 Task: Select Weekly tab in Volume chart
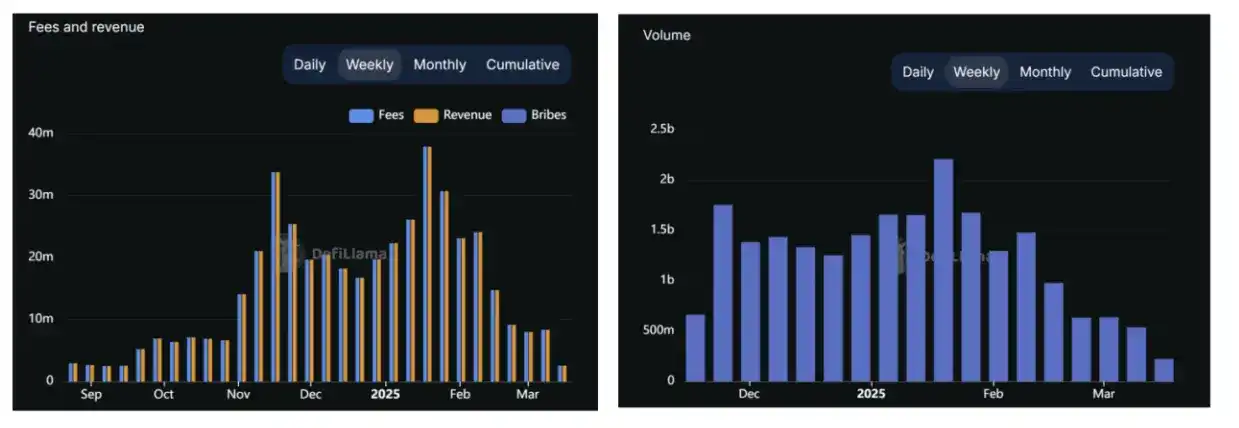tap(976, 72)
